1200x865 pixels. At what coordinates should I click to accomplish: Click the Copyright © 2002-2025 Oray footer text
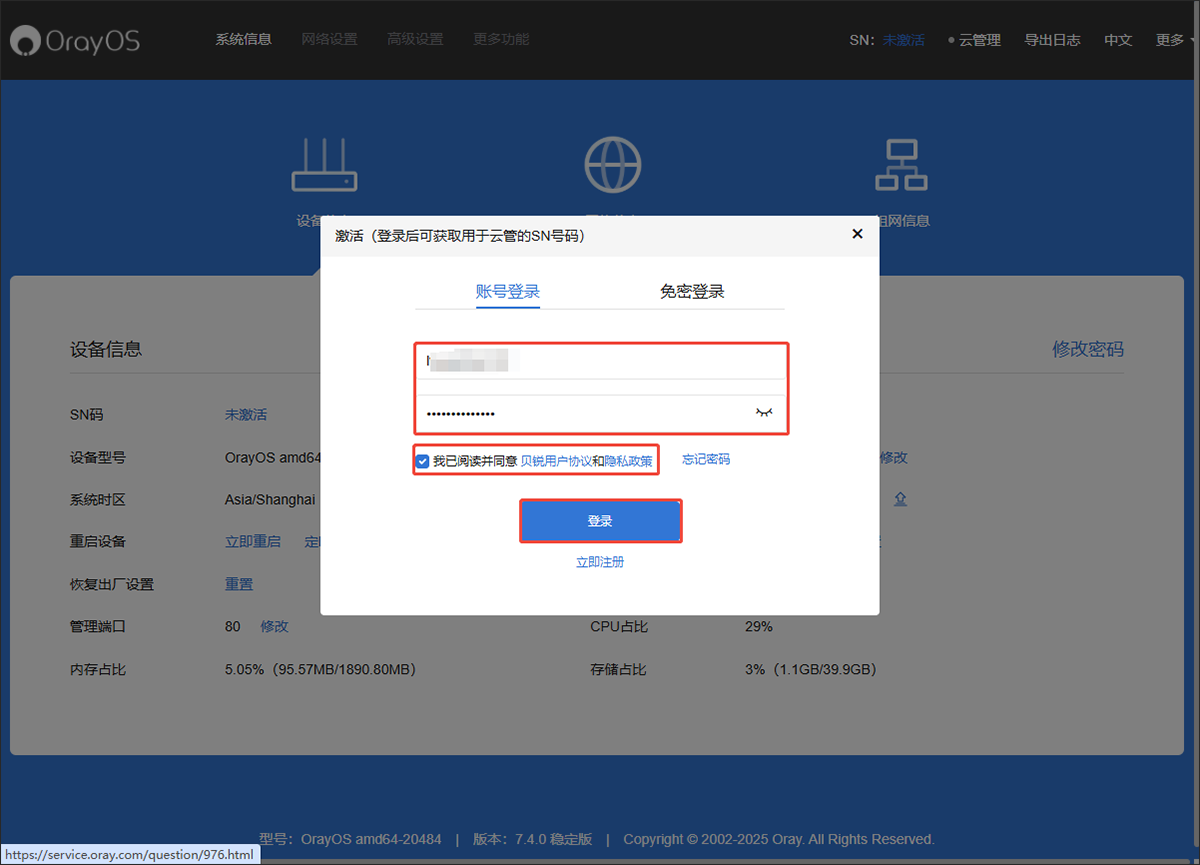tap(779, 839)
